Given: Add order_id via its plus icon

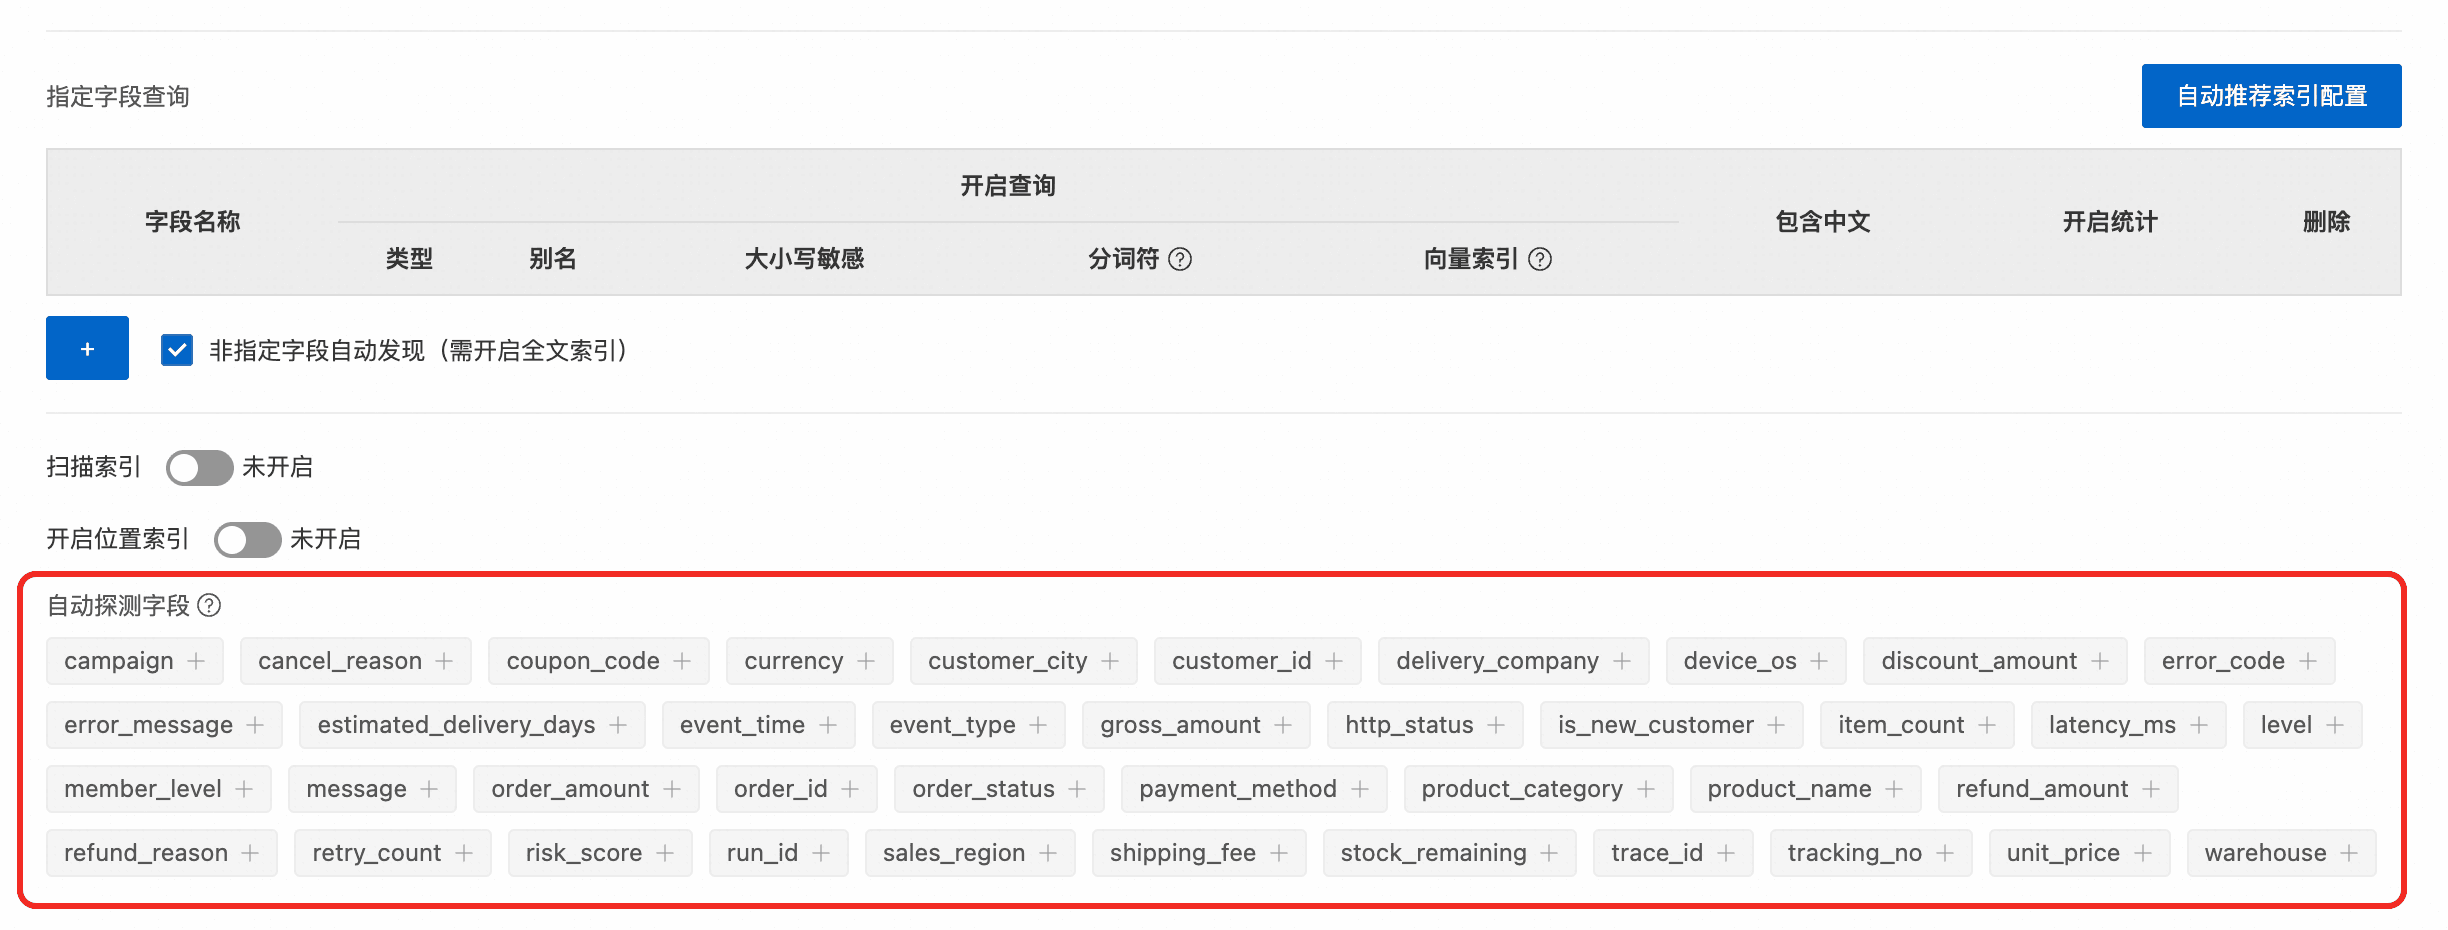Looking at the screenshot, I should [x=850, y=789].
